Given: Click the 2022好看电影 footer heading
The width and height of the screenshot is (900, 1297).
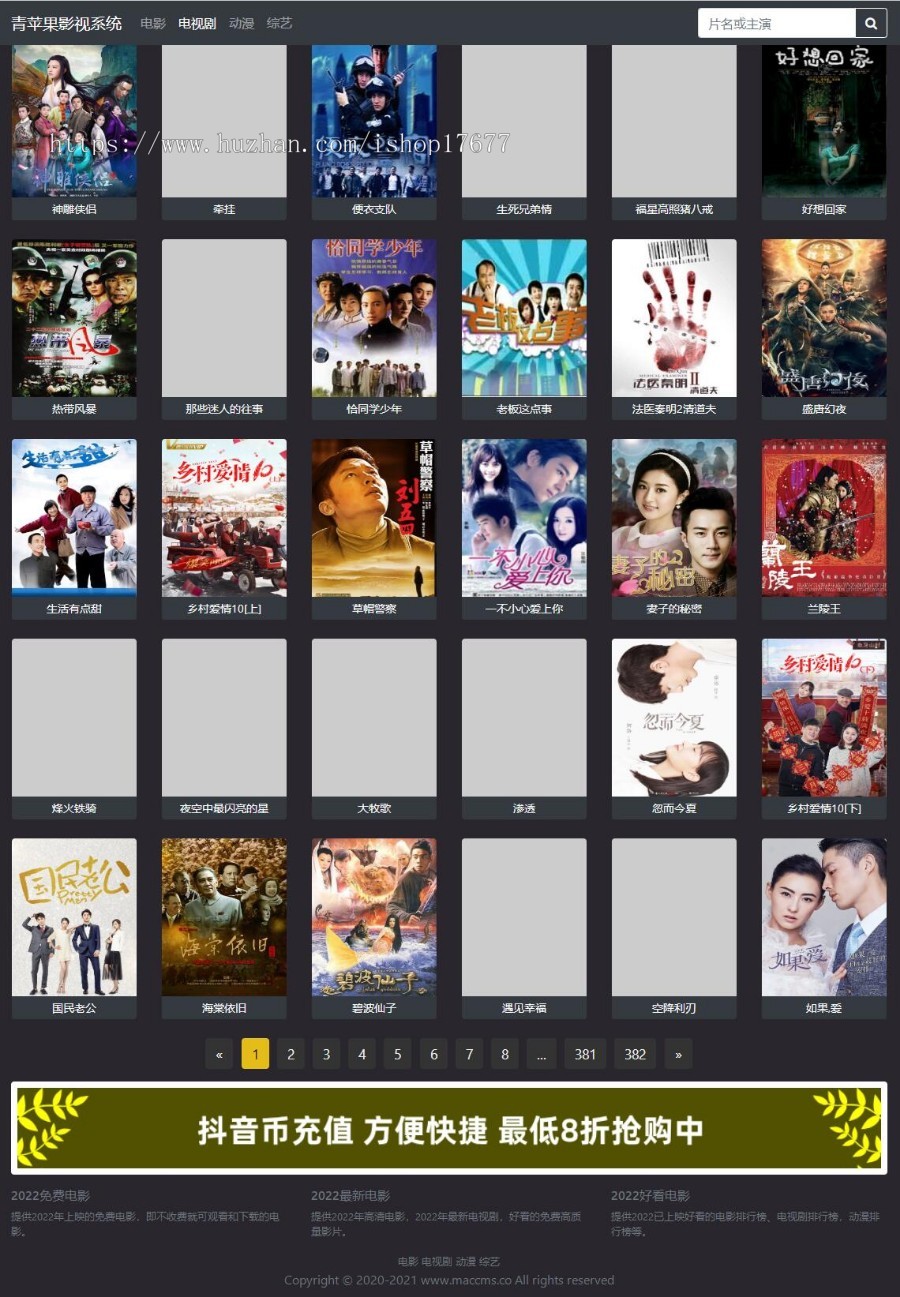Looking at the screenshot, I should pyautogui.click(x=650, y=1196).
